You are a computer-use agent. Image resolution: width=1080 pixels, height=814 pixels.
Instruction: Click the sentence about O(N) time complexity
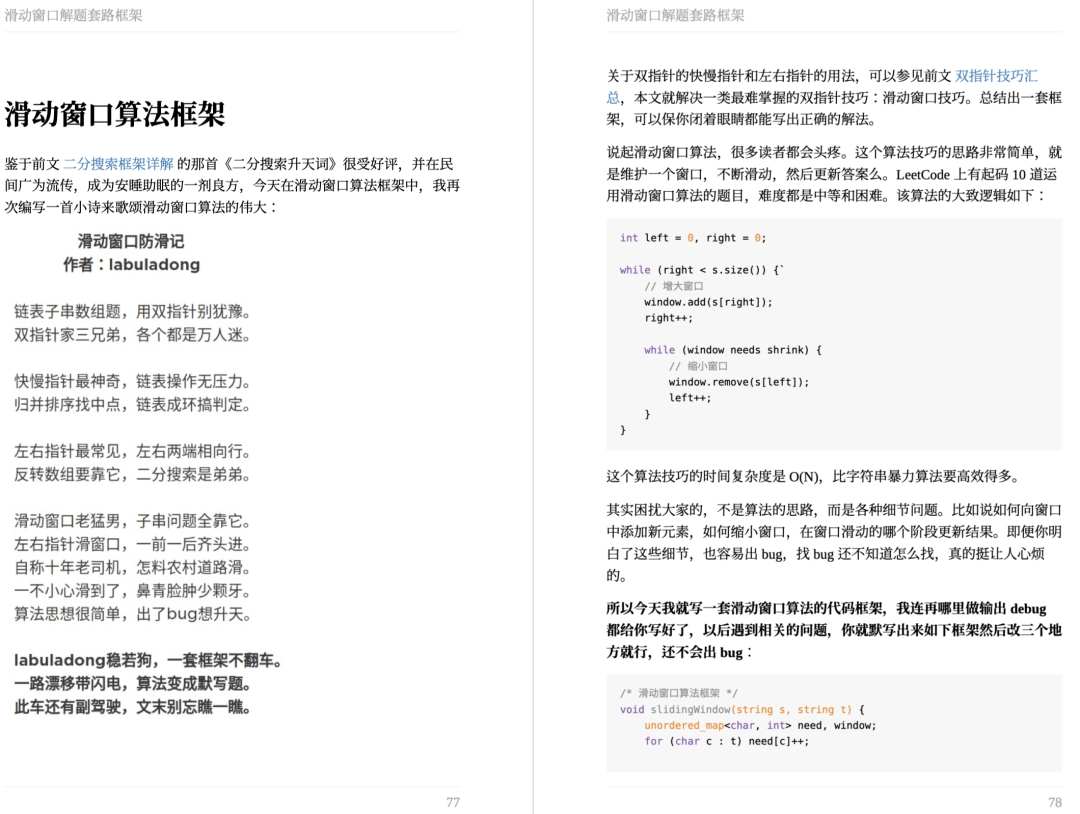pos(814,477)
